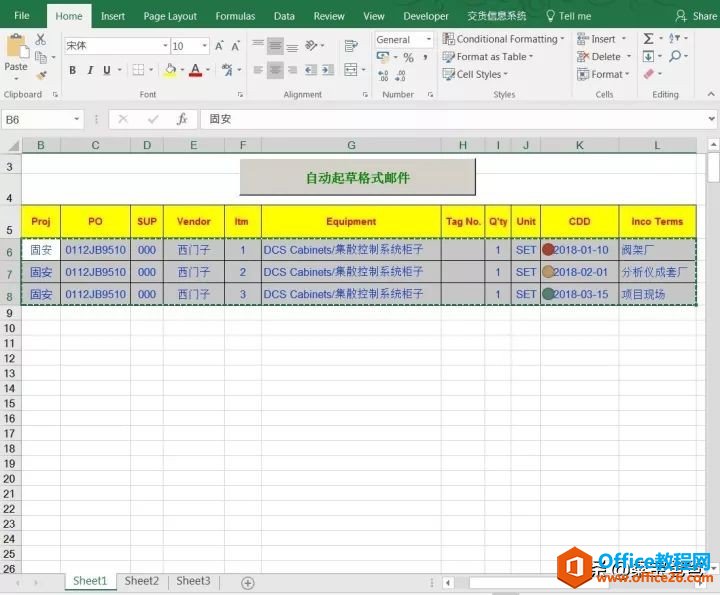Add a new sheet with plus icon
The image size is (720, 595).
click(x=248, y=583)
